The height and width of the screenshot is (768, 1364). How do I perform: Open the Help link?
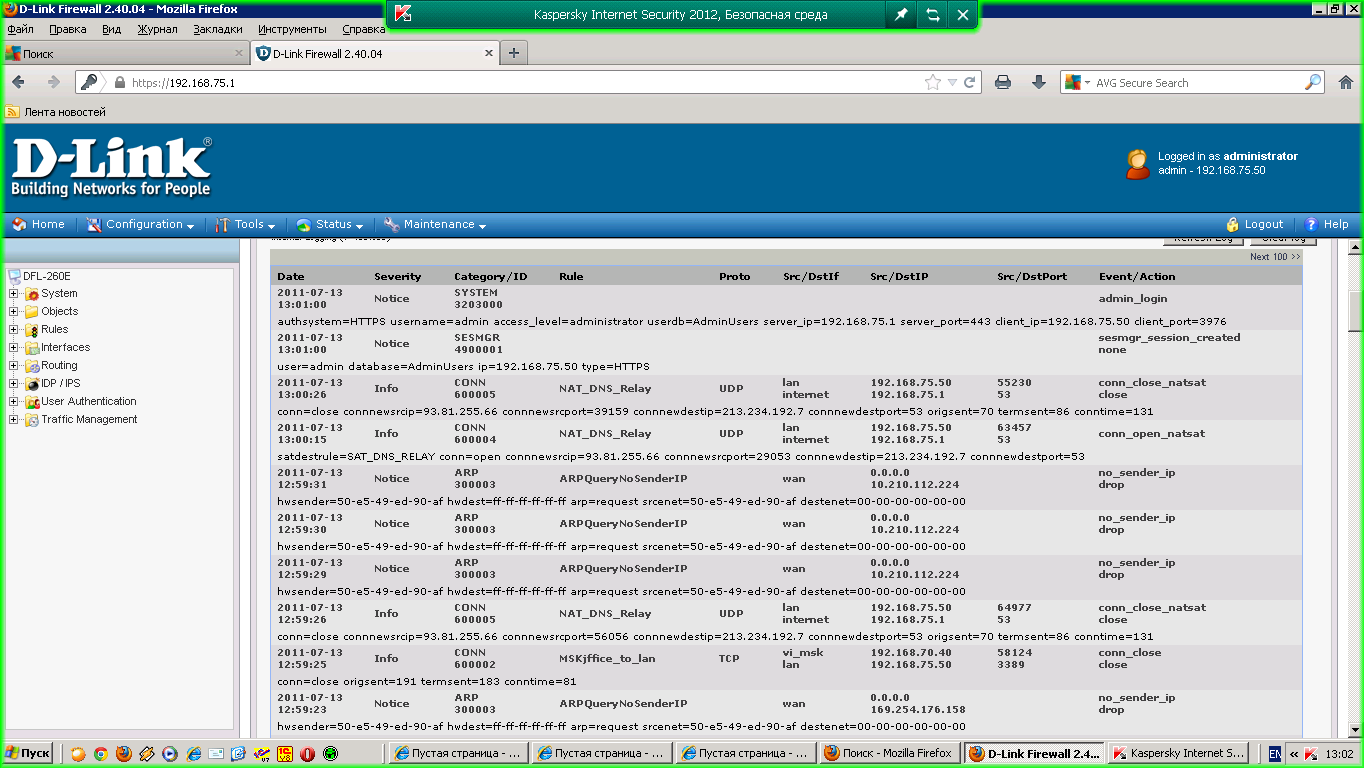coord(1328,225)
